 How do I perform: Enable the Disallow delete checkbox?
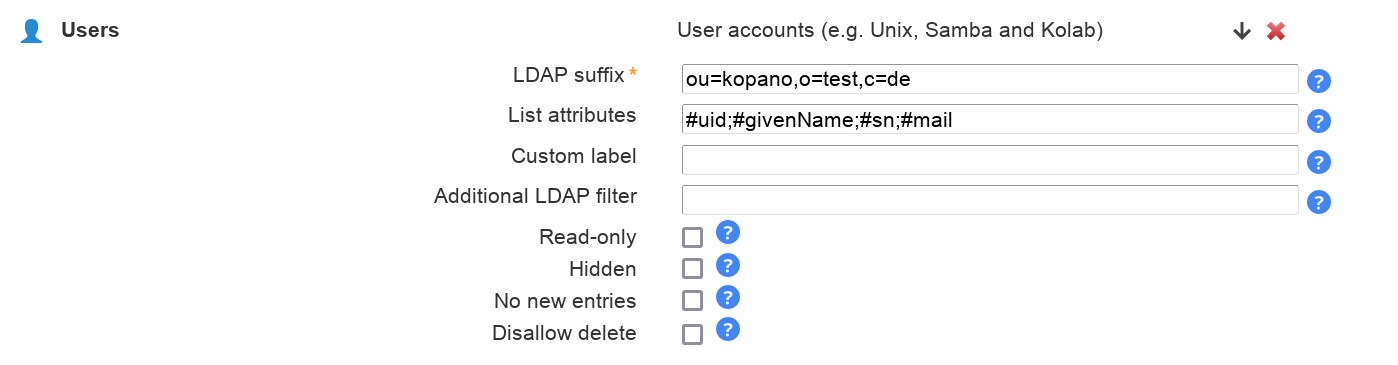pos(692,334)
